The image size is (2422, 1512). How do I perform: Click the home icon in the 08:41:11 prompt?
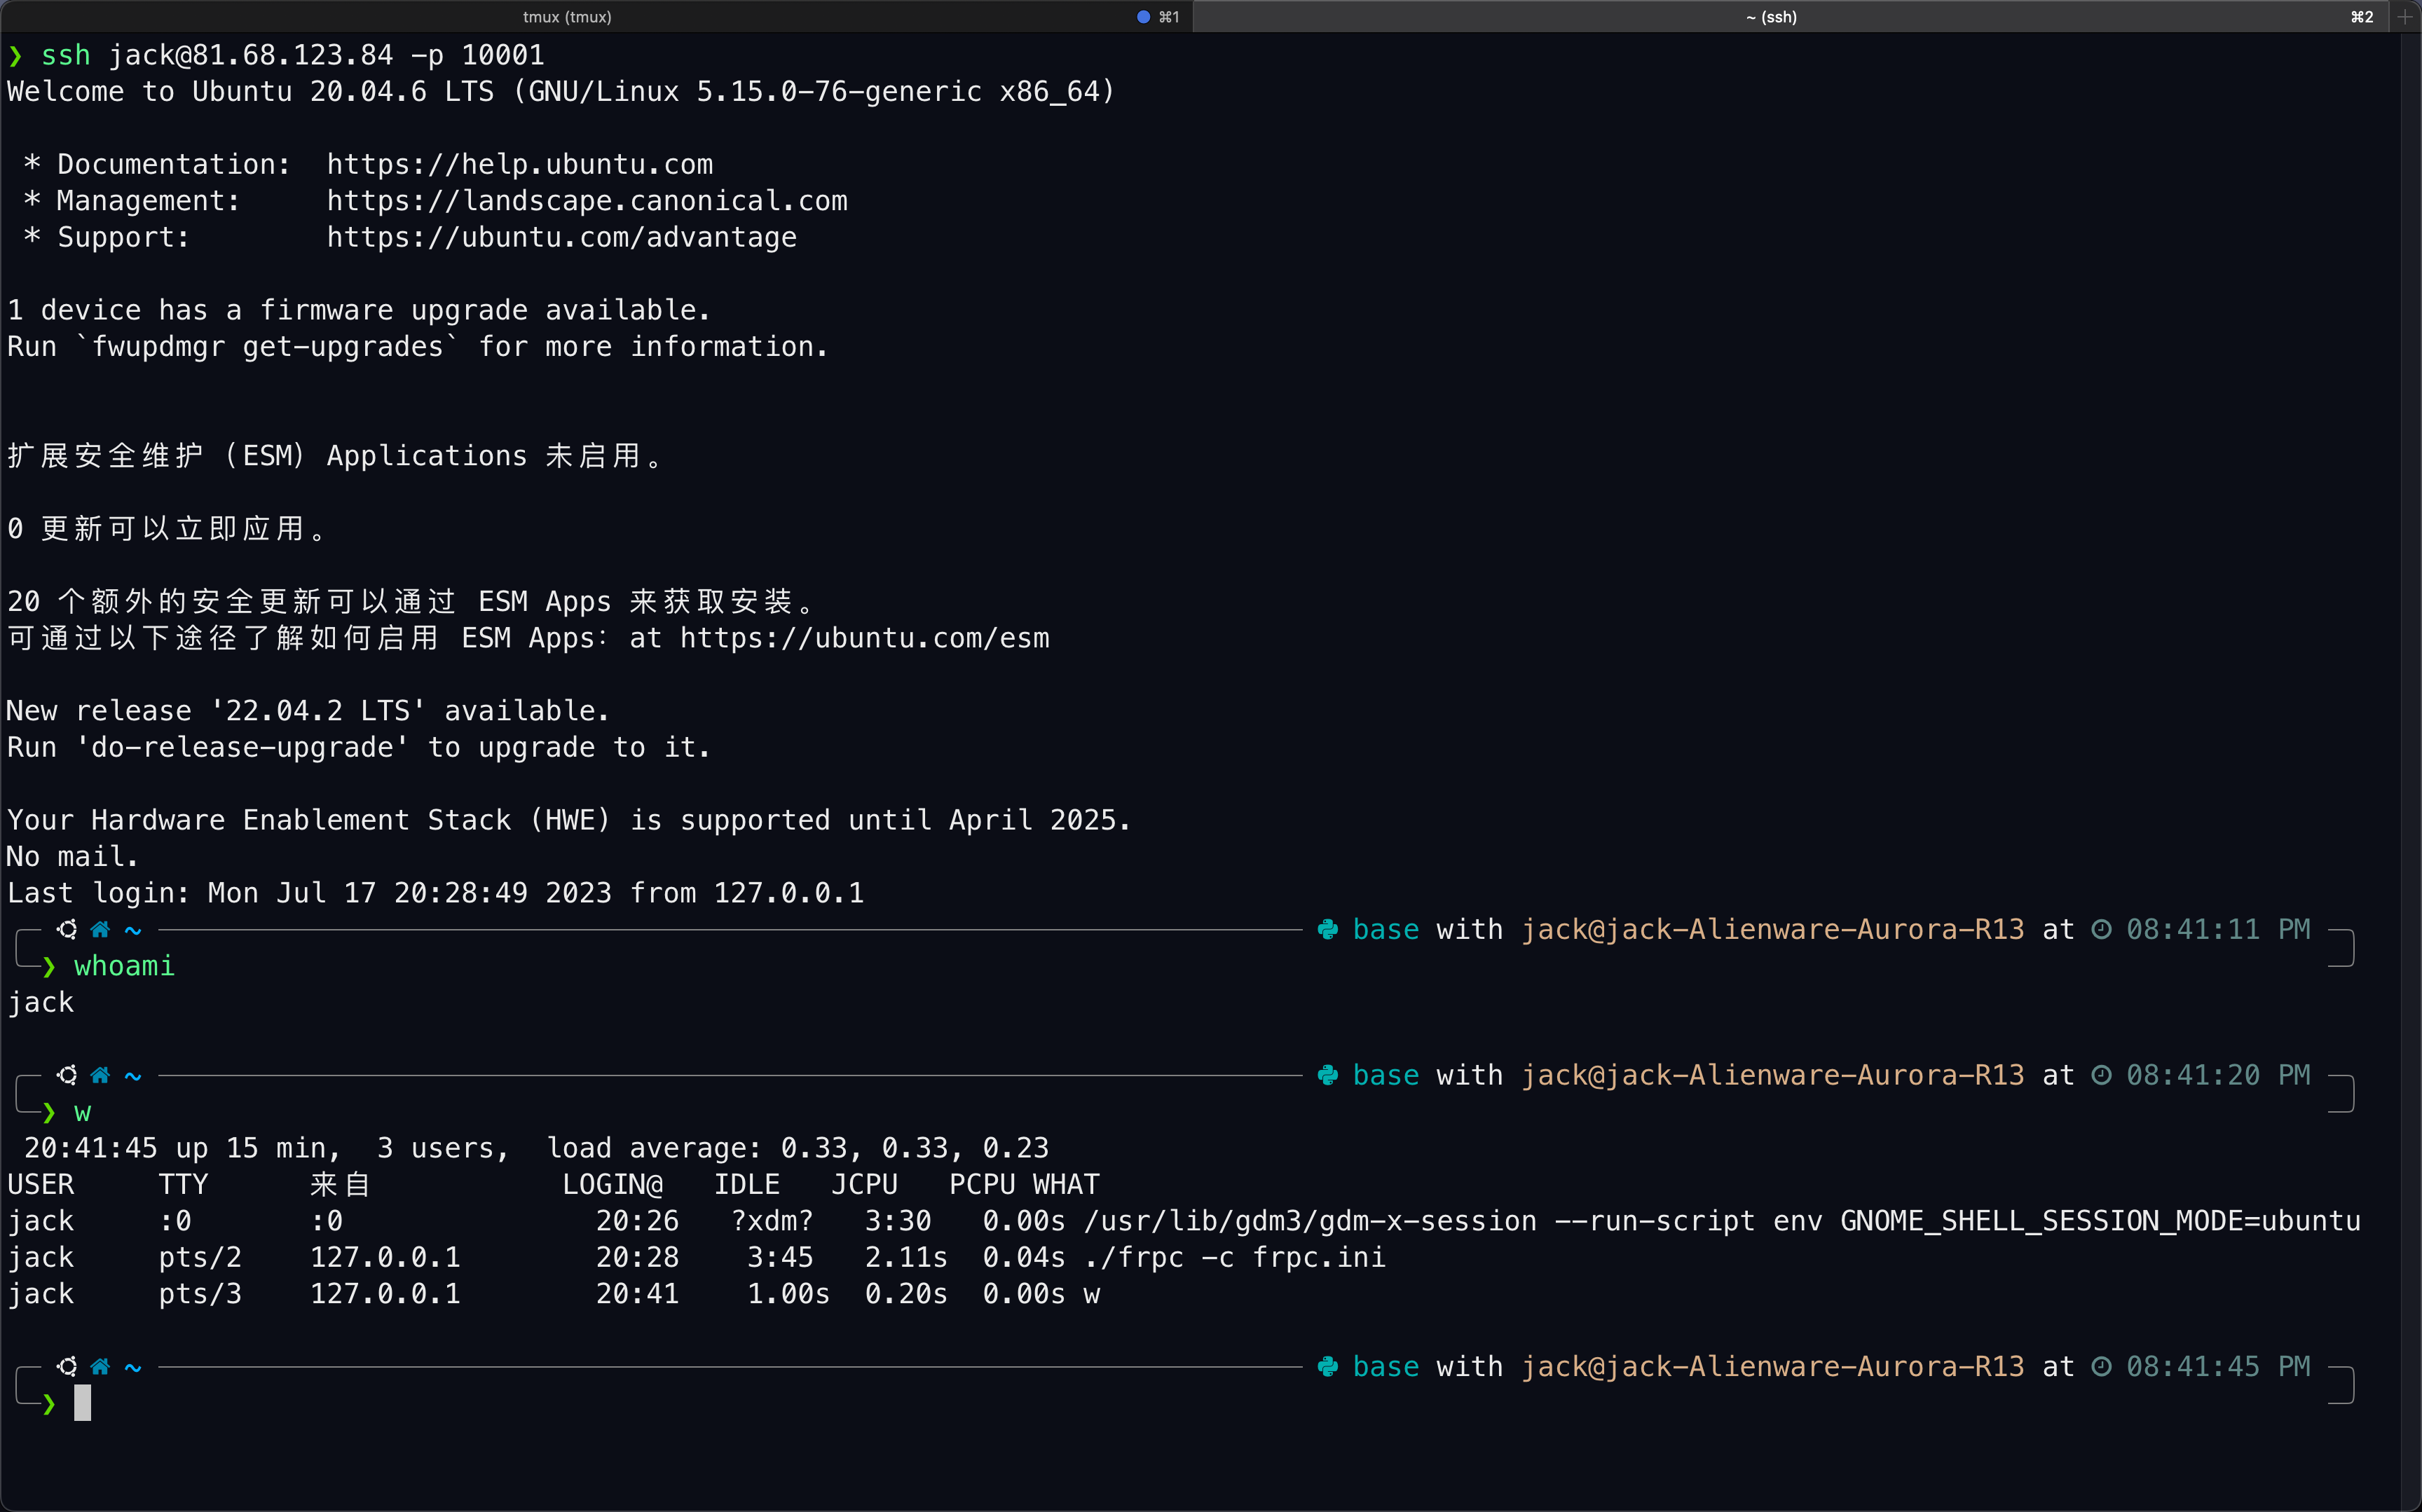point(100,929)
